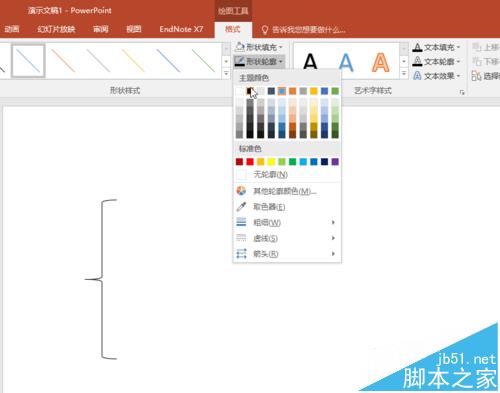500x393 pixels.
Task: Click the 上移一层 bring forward icon
Action: tap(477, 48)
